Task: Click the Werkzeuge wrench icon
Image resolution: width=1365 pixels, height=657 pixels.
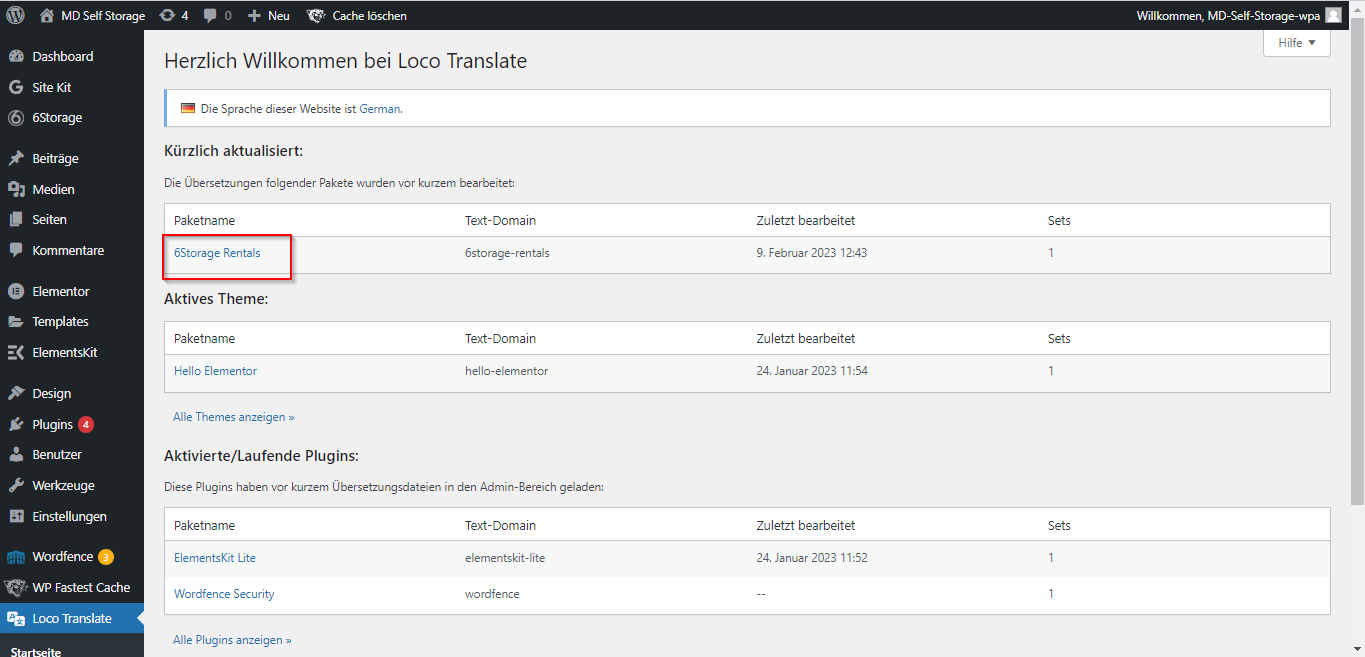Action: point(16,485)
